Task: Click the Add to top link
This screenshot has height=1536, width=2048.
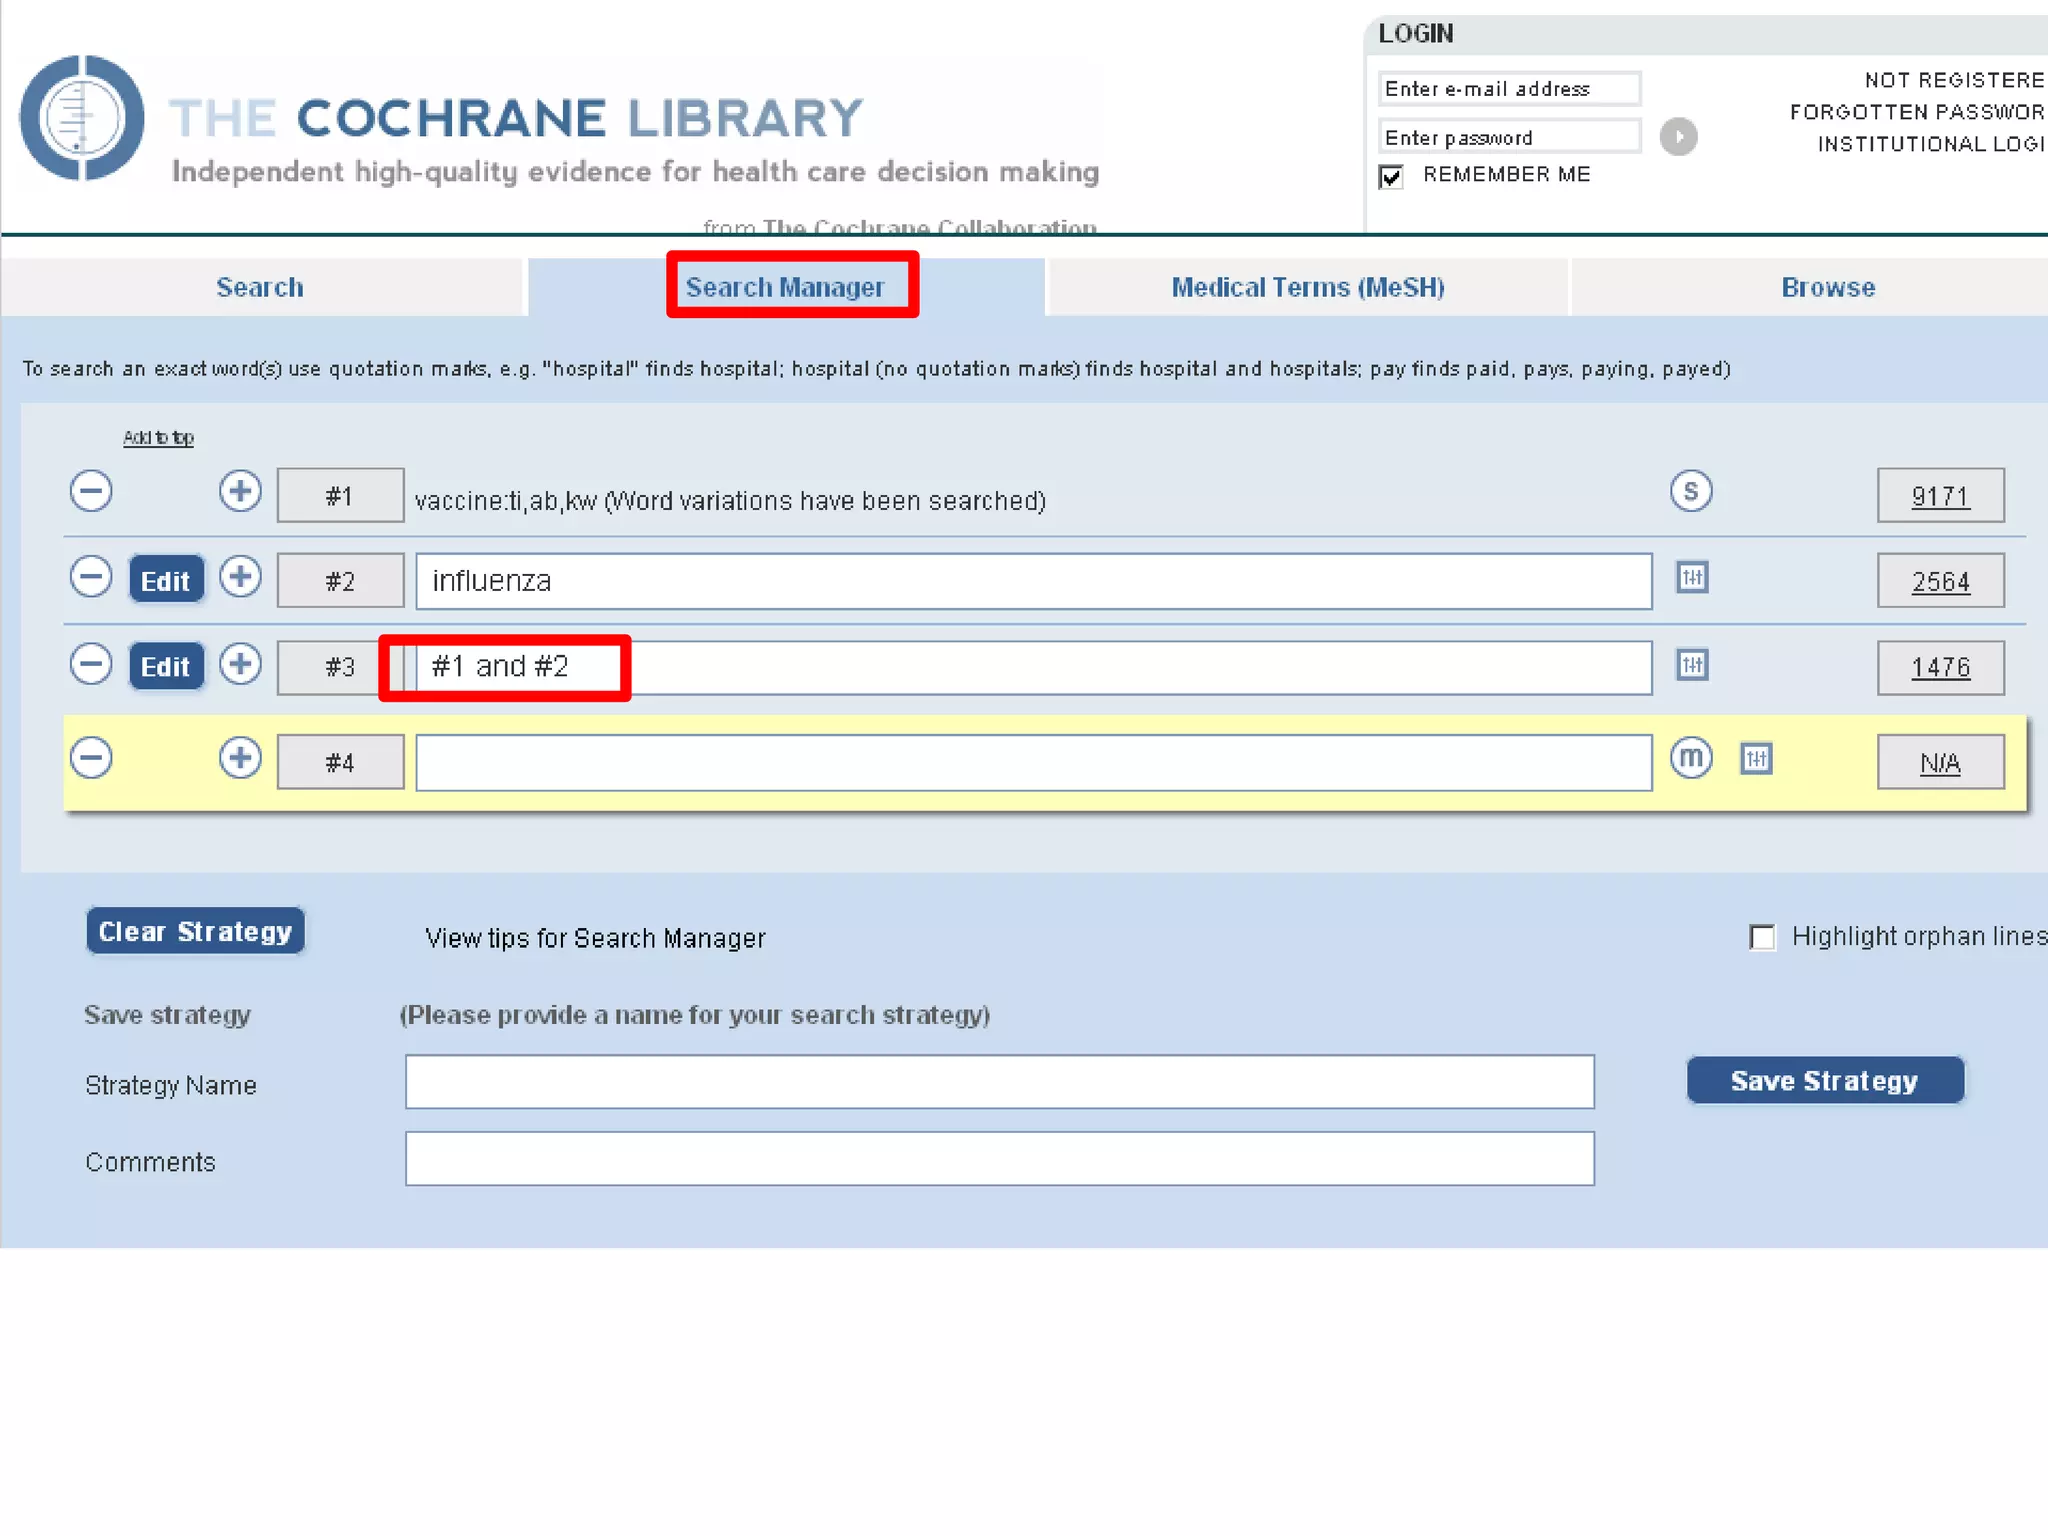Action: point(158,438)
